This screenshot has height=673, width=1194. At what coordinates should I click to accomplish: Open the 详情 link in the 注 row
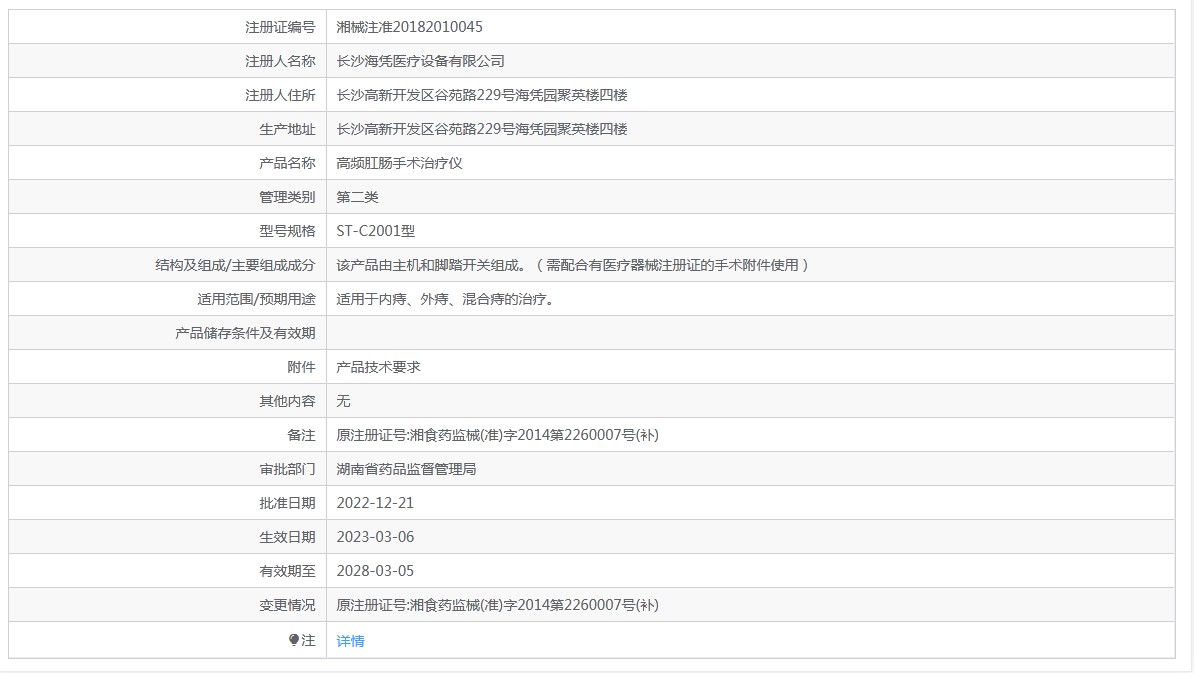(x=350, y=641)
